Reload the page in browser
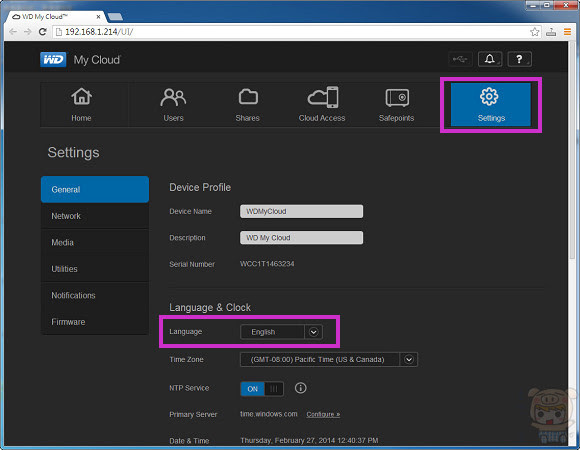The image size is (580, 450). pyautogui.click(x=43, y=32)
